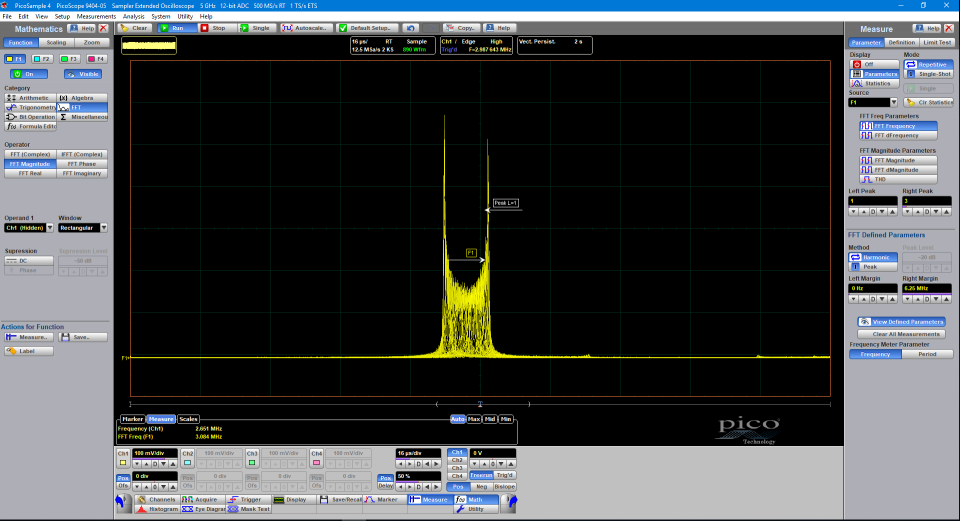
Task: Click Clear All Measurements button
Action: tap(900, 333)
